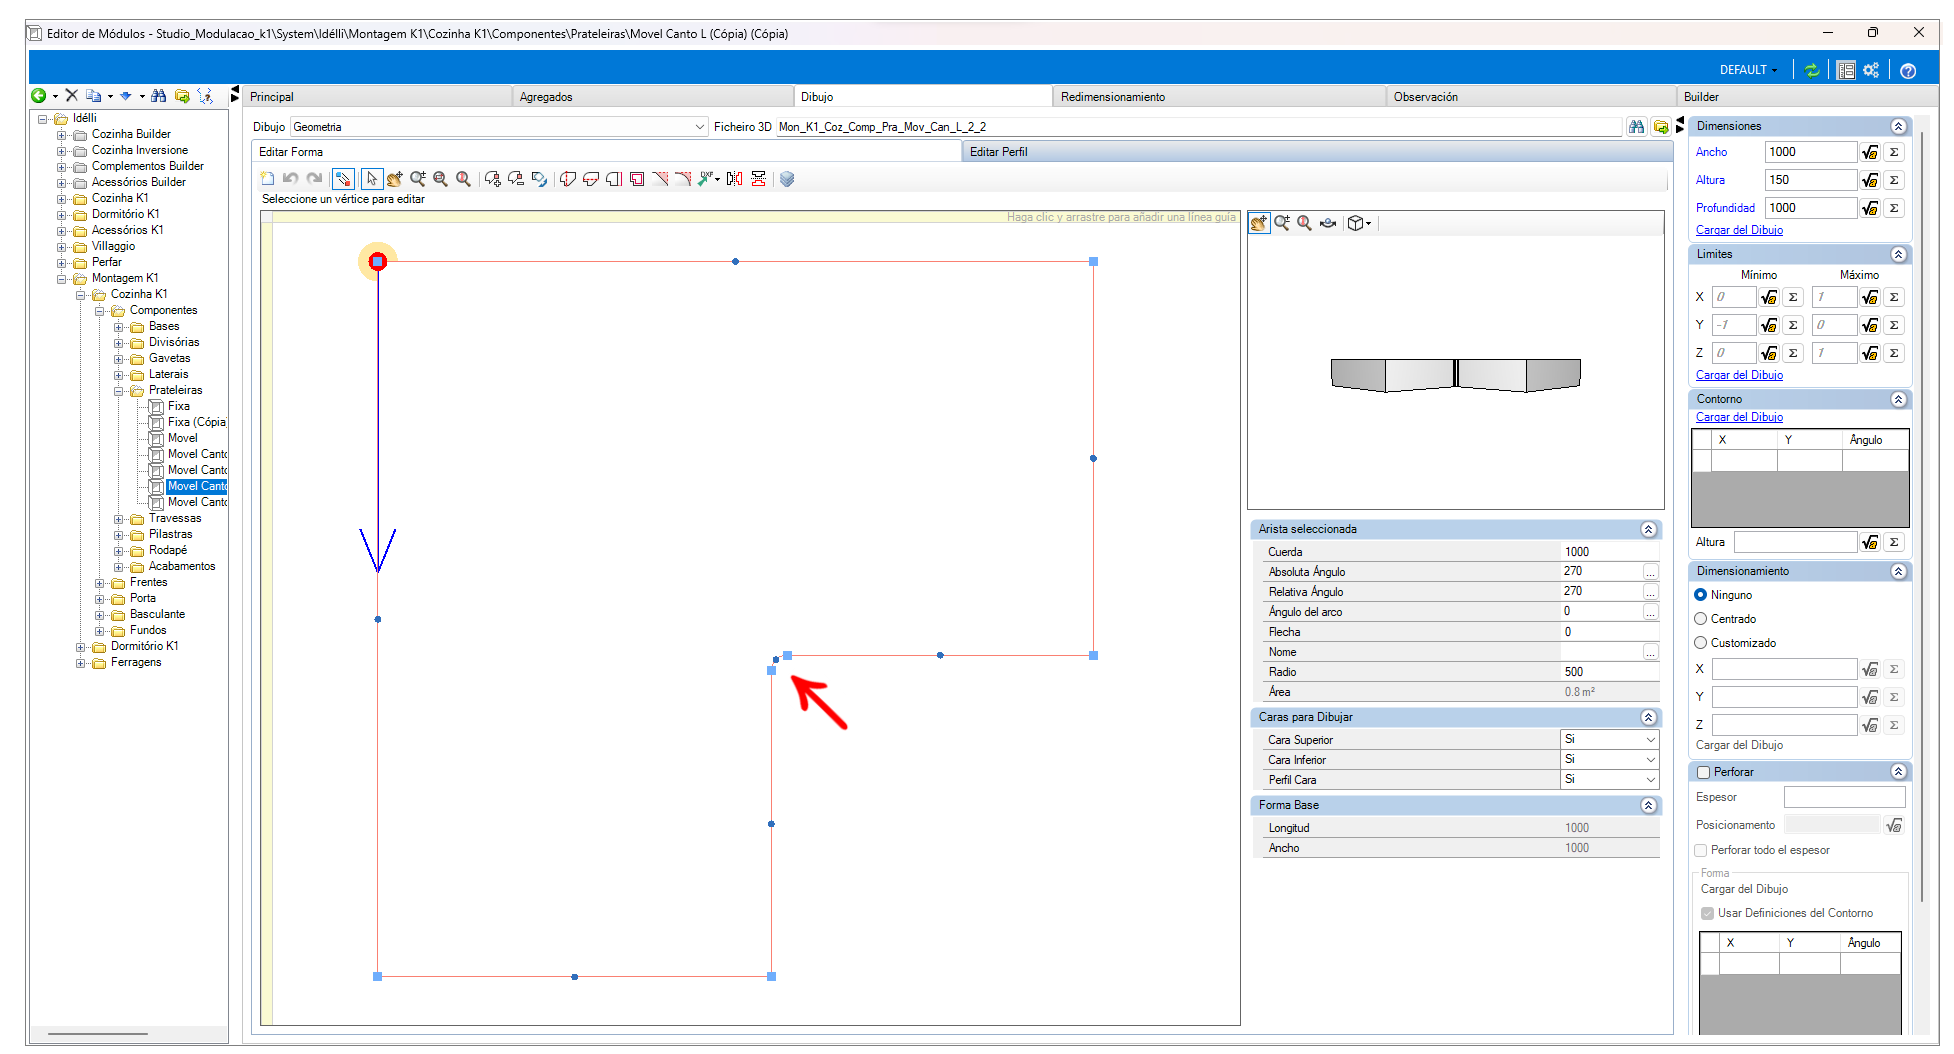Click Cargar del Dibujo link under Limites

click(1739, 375)
